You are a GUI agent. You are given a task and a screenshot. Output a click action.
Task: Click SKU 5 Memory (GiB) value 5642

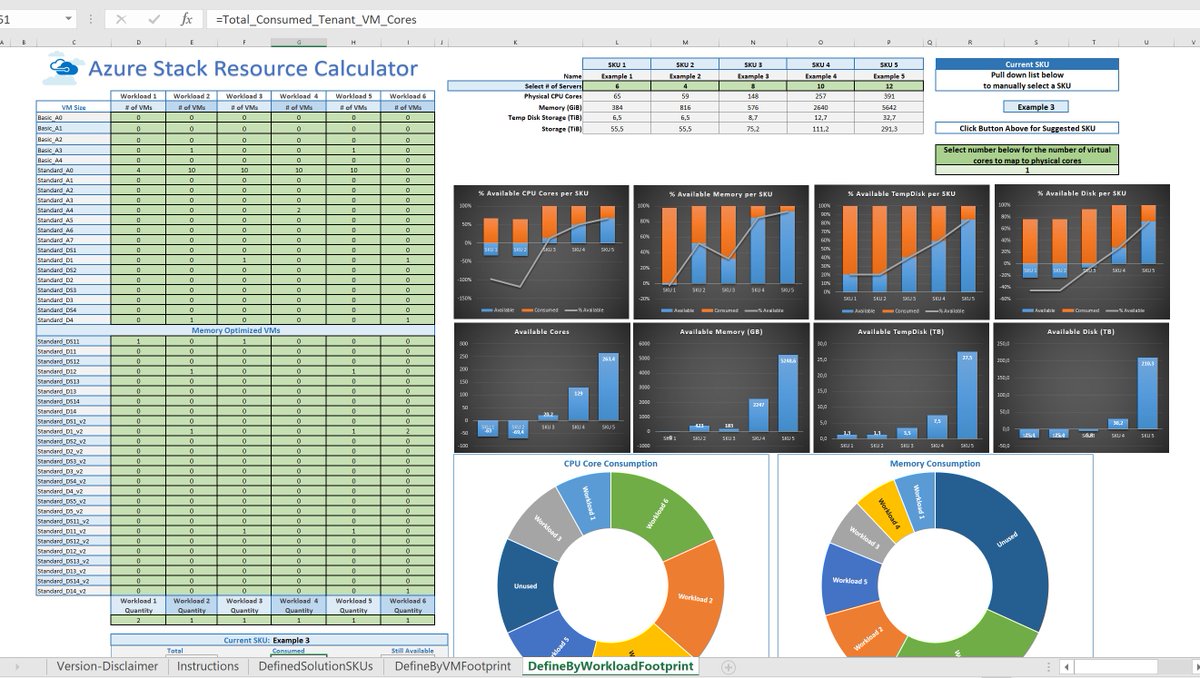[889, 107]
